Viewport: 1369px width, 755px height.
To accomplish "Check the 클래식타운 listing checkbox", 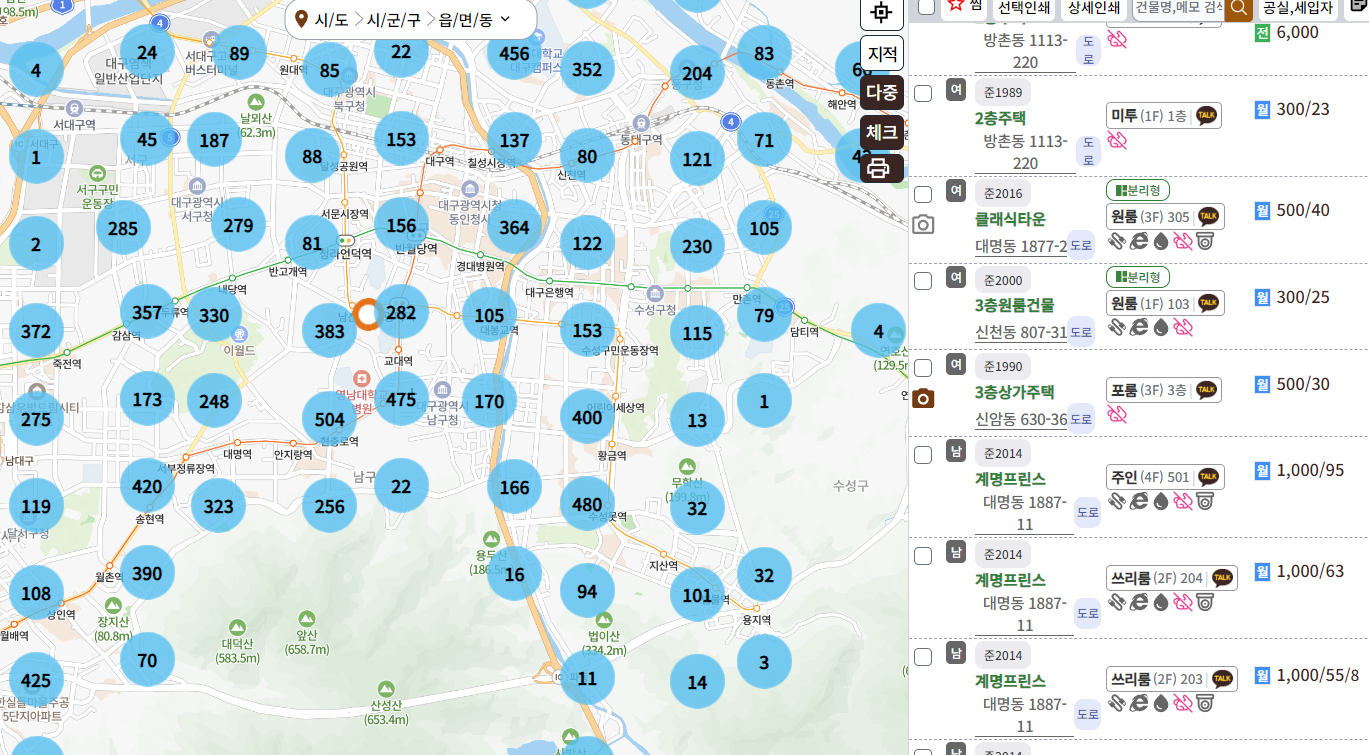I will (924, 193).
